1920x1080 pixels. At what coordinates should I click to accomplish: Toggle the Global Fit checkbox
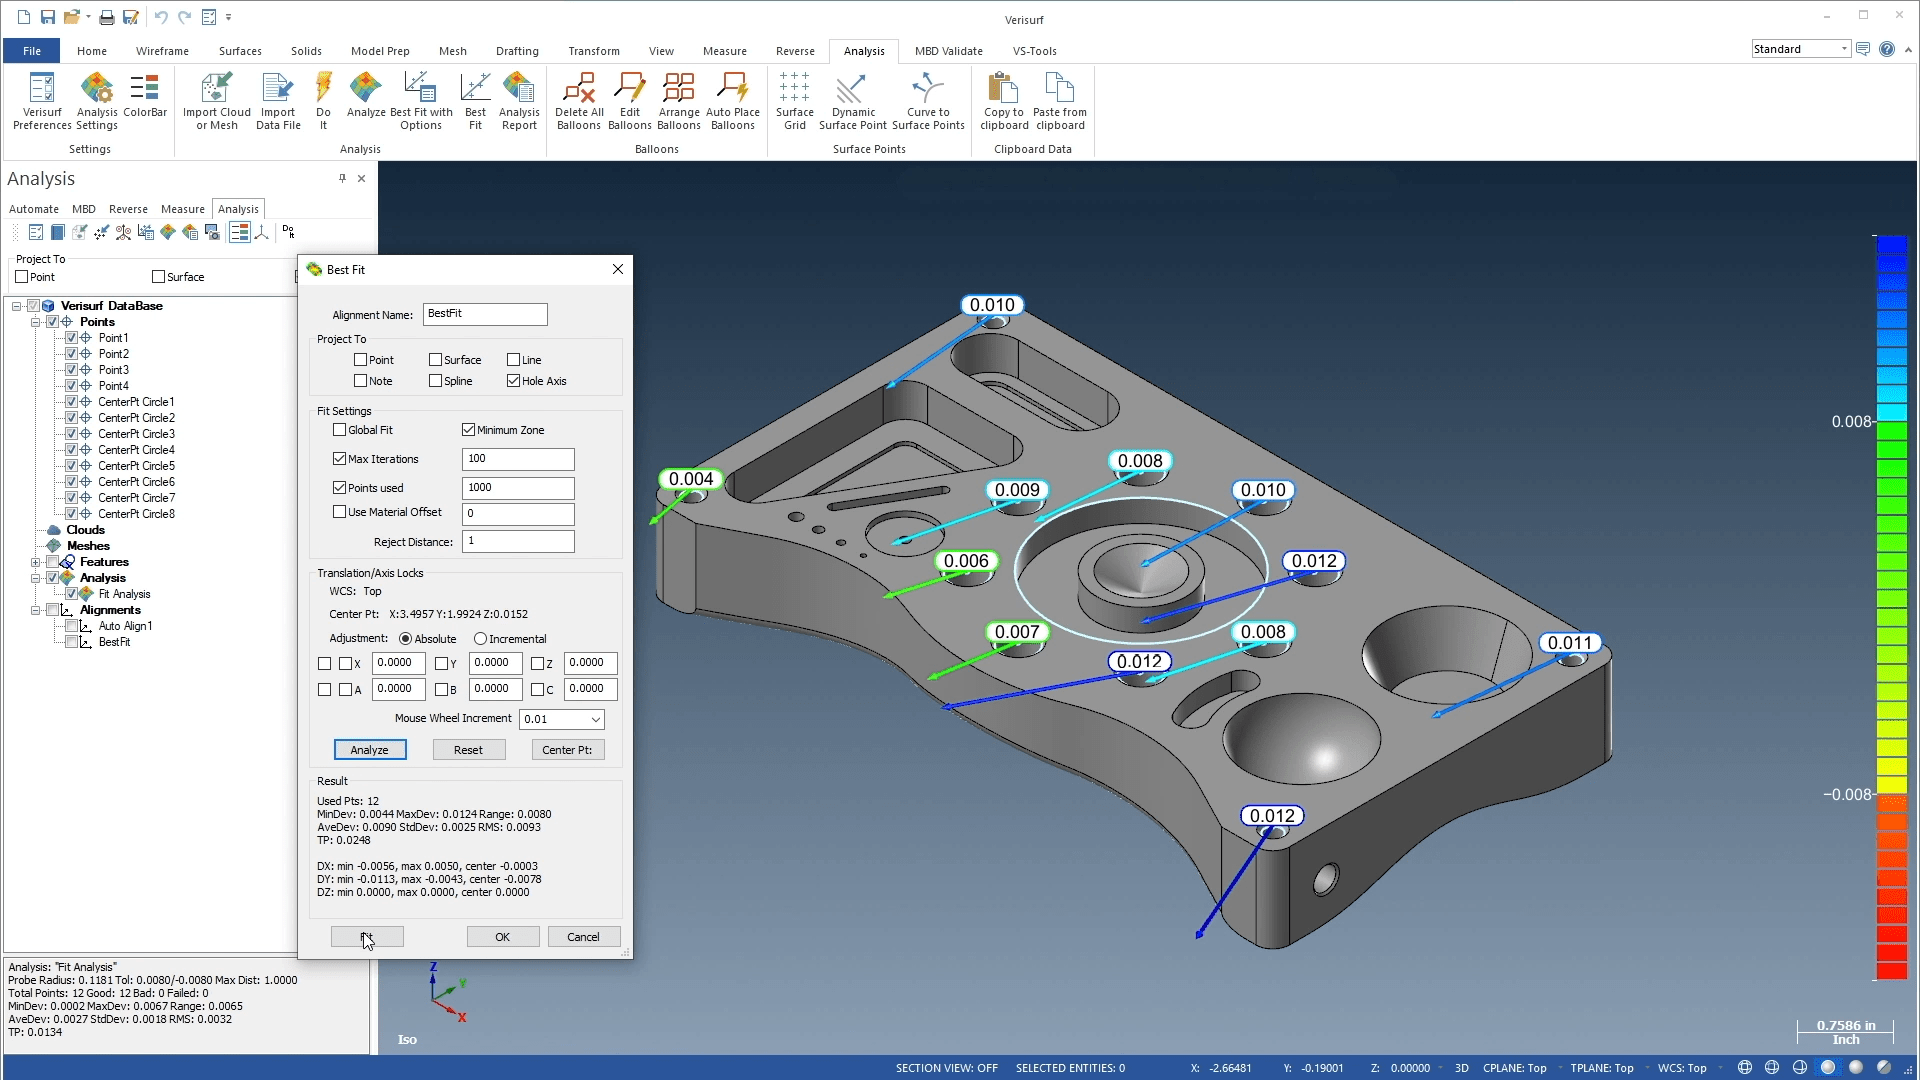[342, 430]
